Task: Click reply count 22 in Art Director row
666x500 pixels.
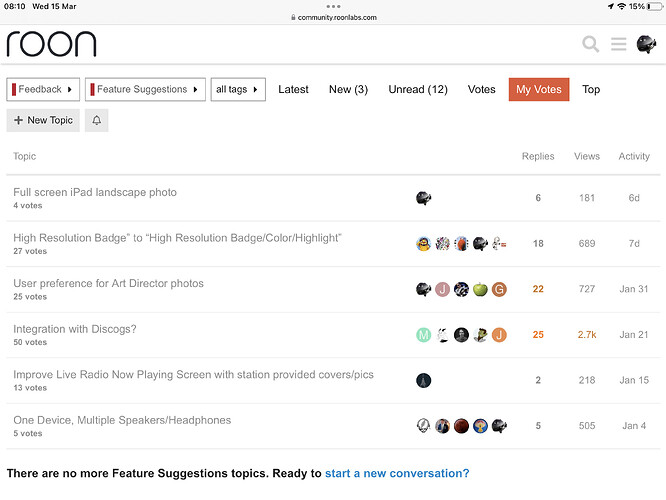Action: click(538, 289)
